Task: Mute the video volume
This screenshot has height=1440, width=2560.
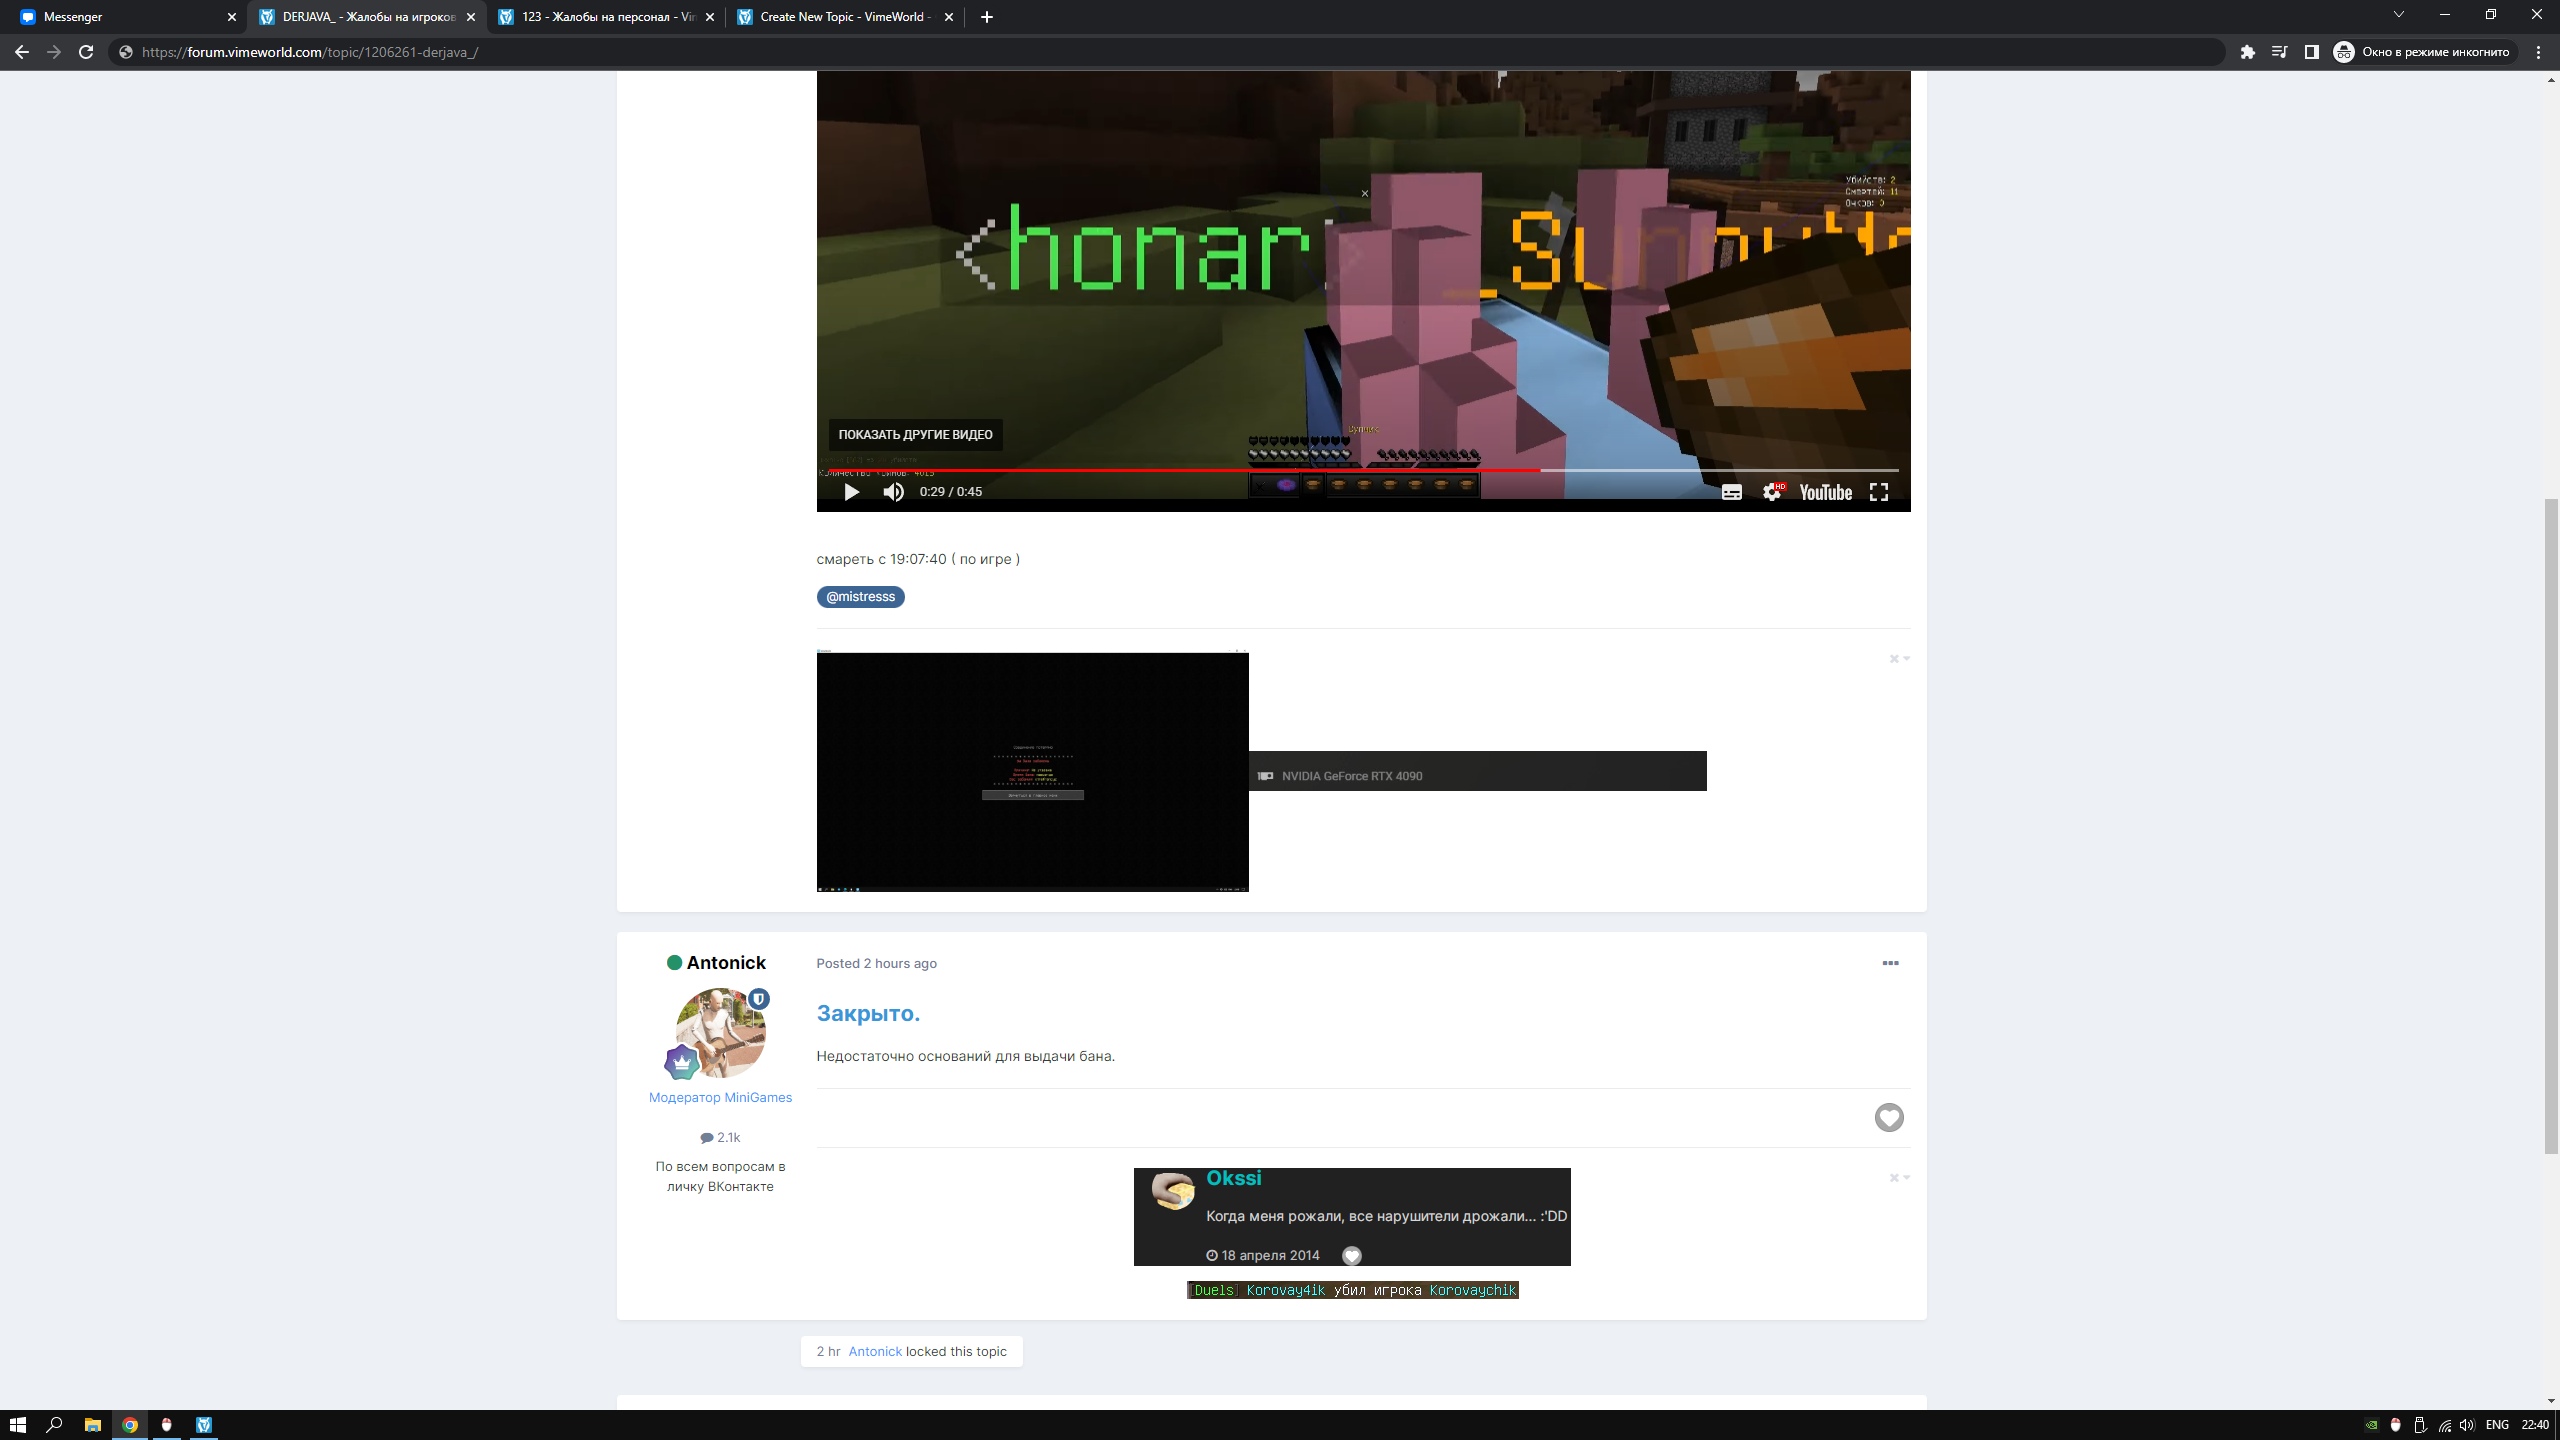Action: 893,492
